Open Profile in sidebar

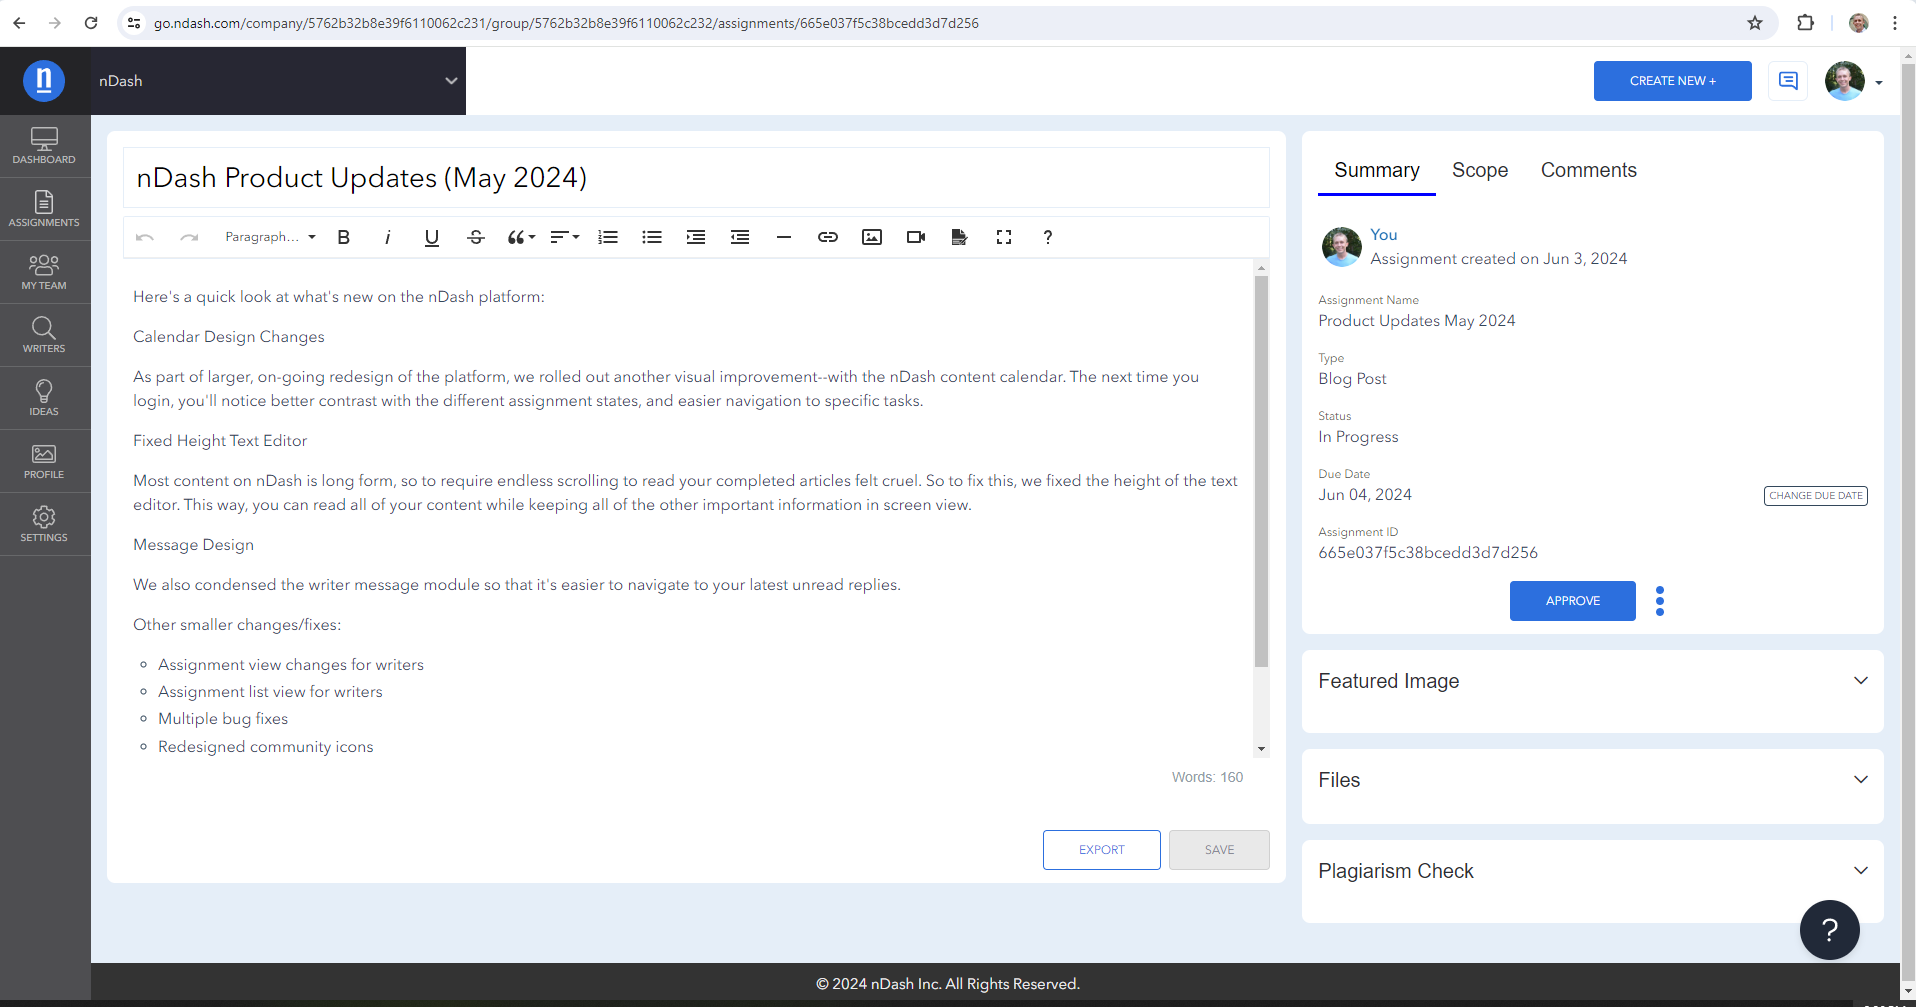[44, 461]
